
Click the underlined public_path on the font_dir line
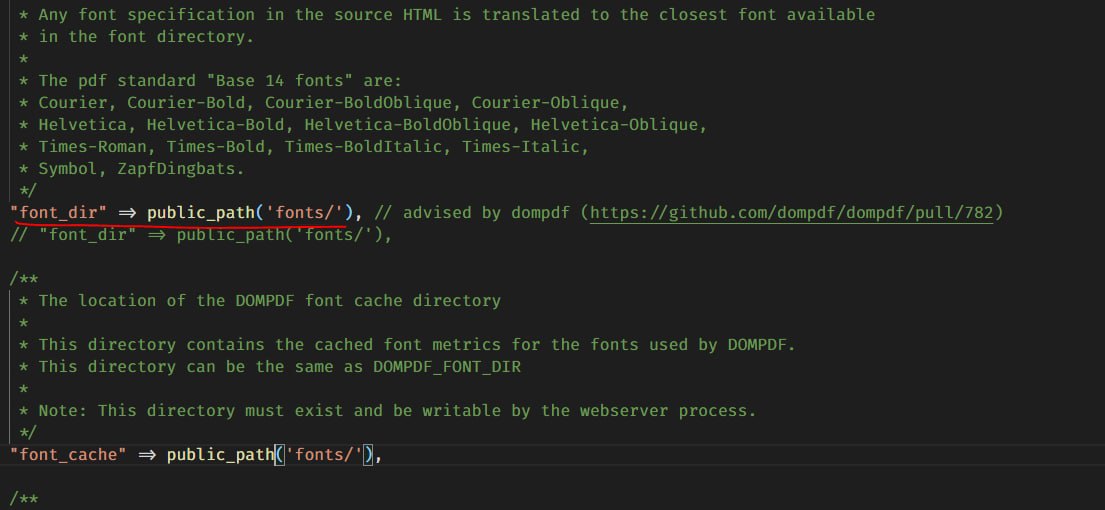(x=200, y=212)
